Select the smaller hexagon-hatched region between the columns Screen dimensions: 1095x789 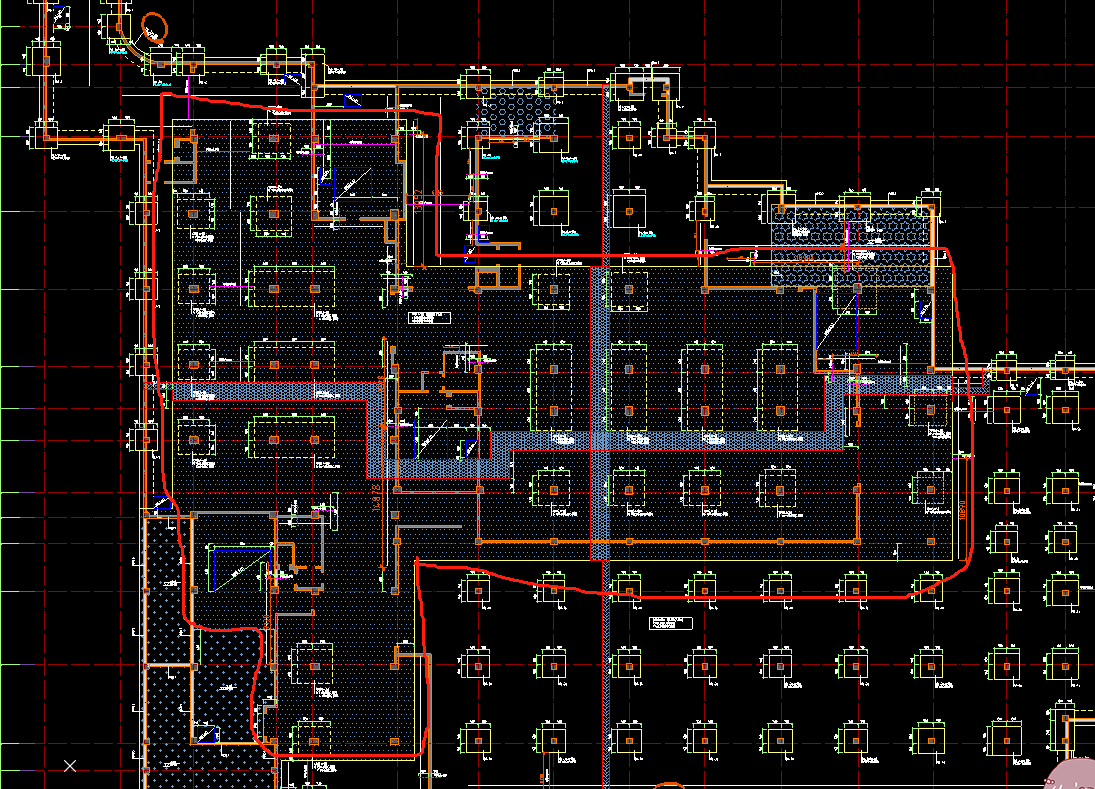click(x=515, y=114)
